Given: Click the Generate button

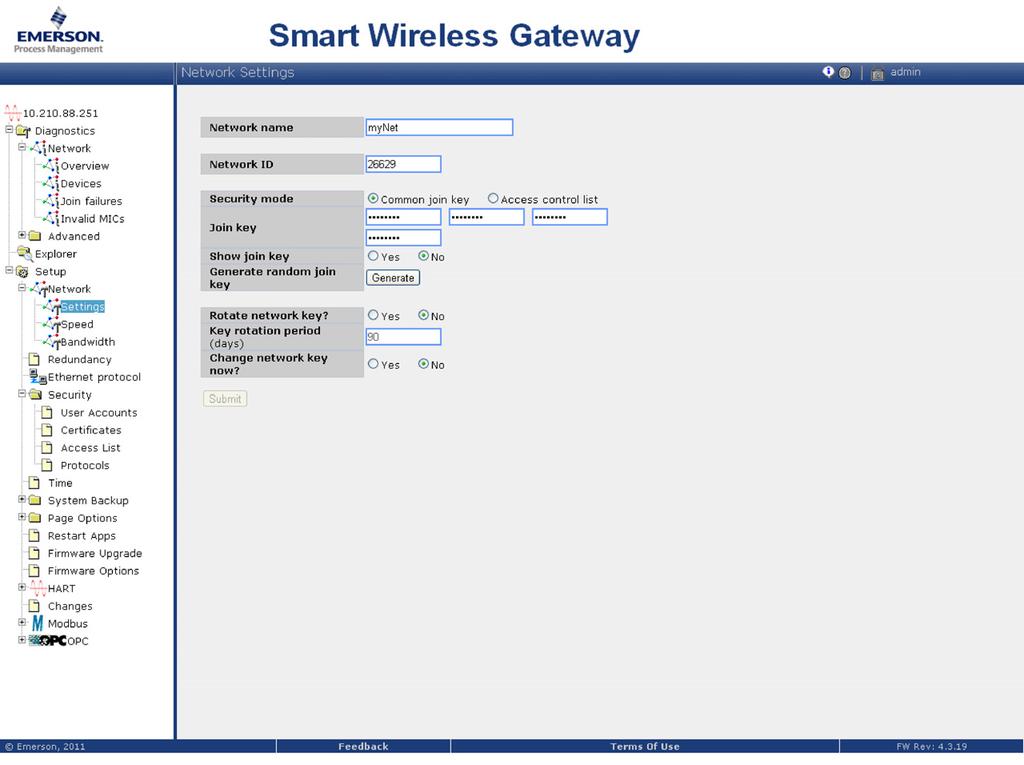Looking at the screenshot, I should coord(393,278).
